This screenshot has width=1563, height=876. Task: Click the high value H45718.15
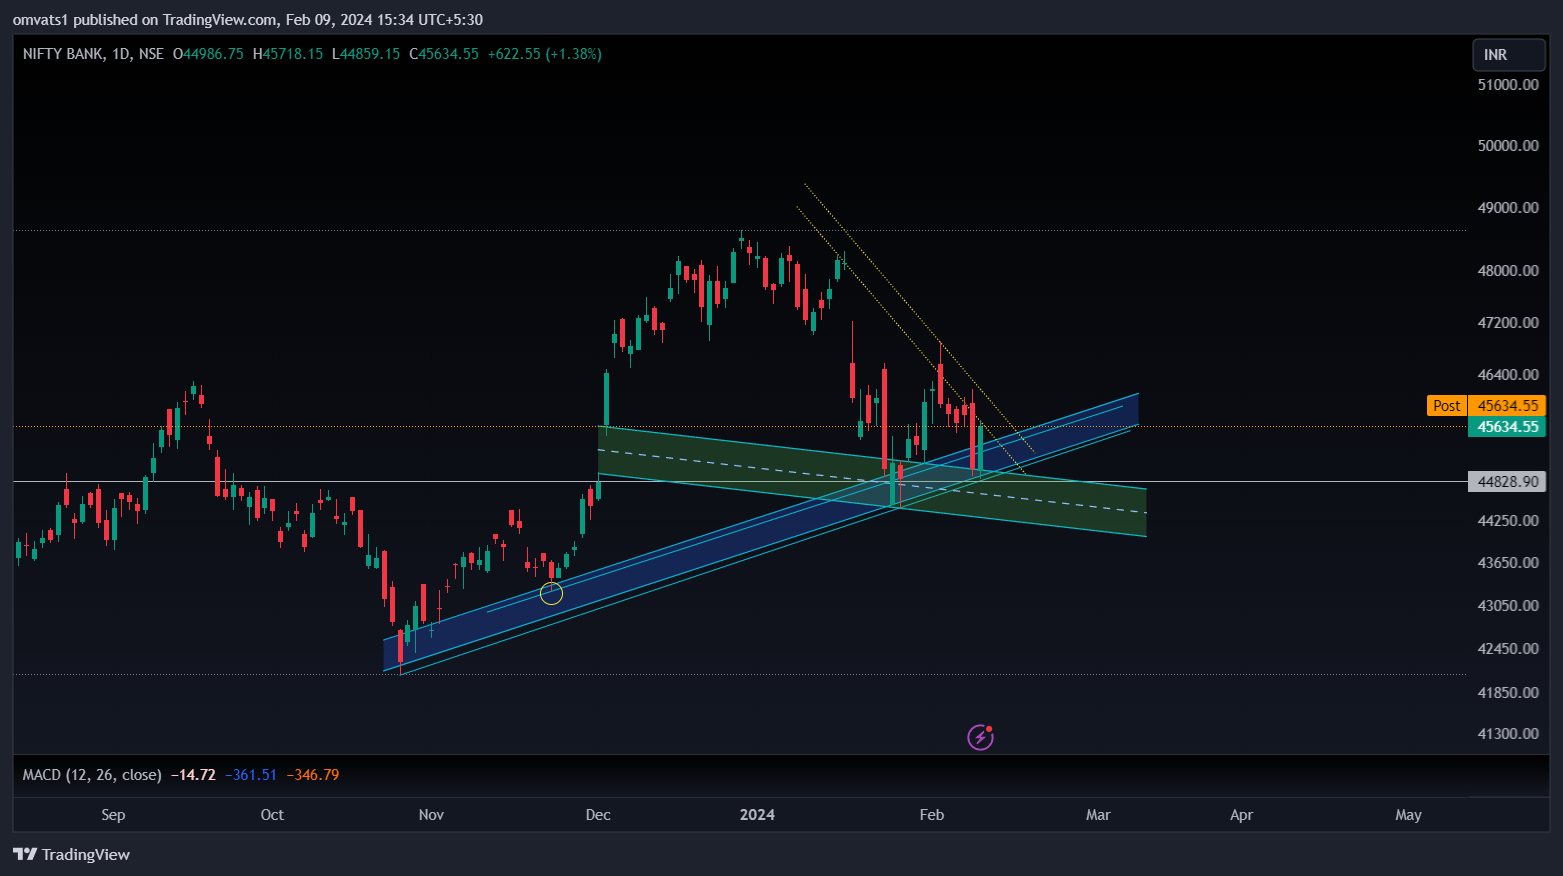[x=288, y=54]
